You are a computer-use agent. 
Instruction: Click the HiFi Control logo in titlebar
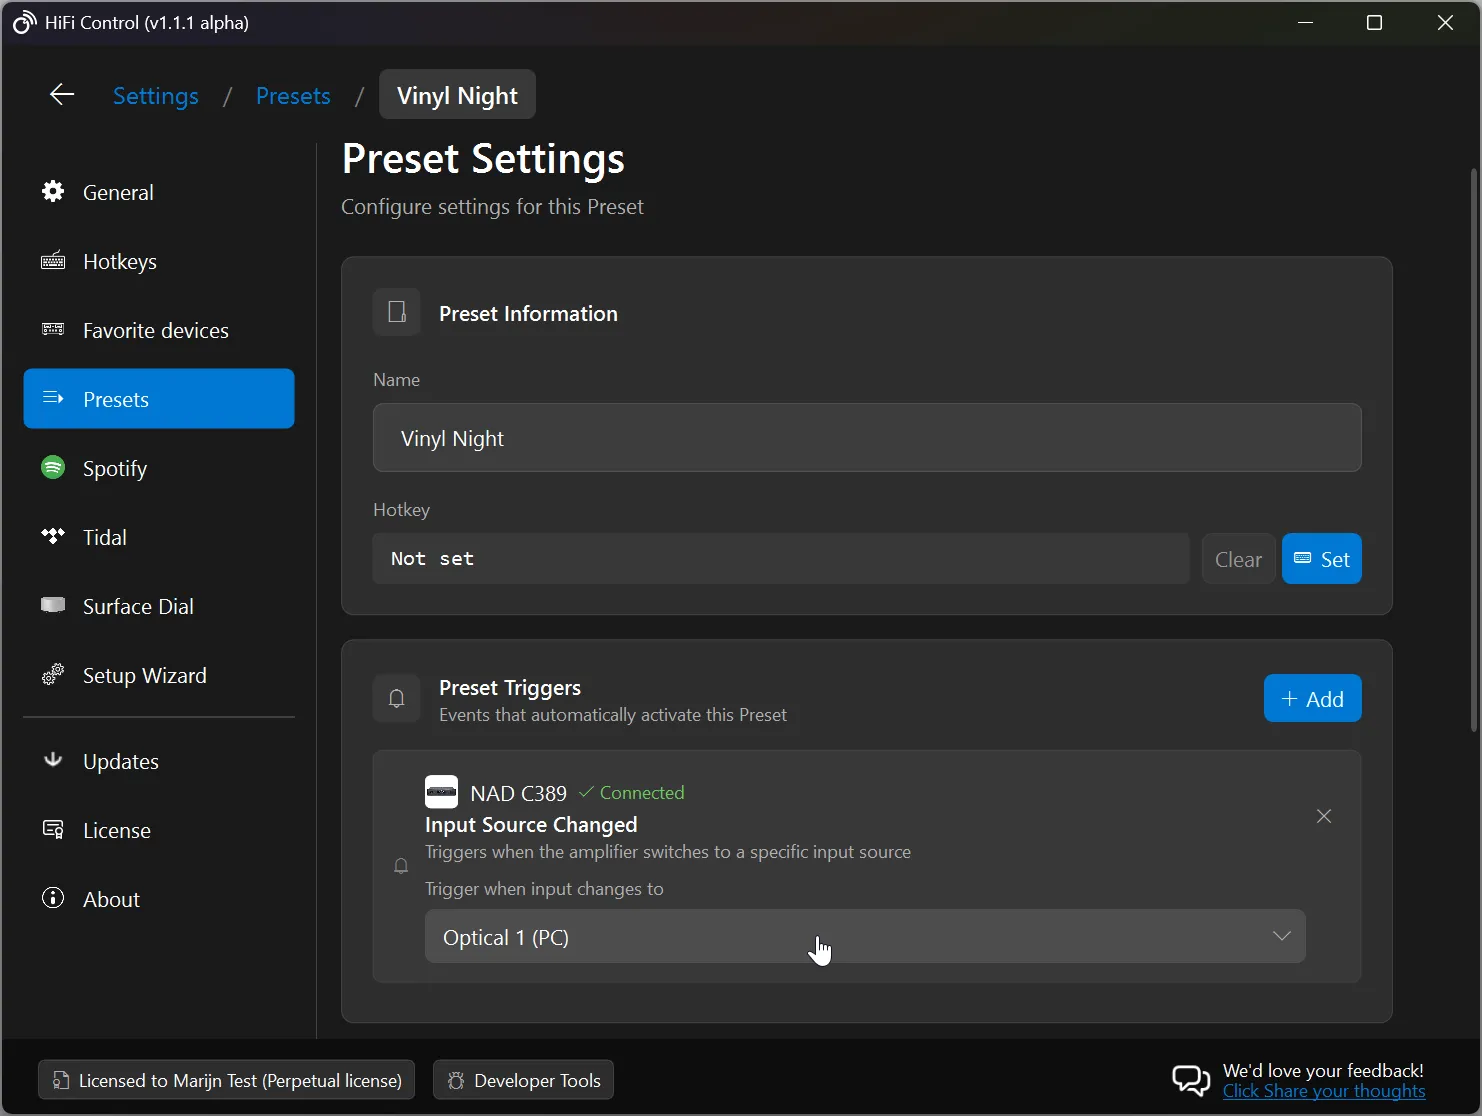(x=23, y=22)
